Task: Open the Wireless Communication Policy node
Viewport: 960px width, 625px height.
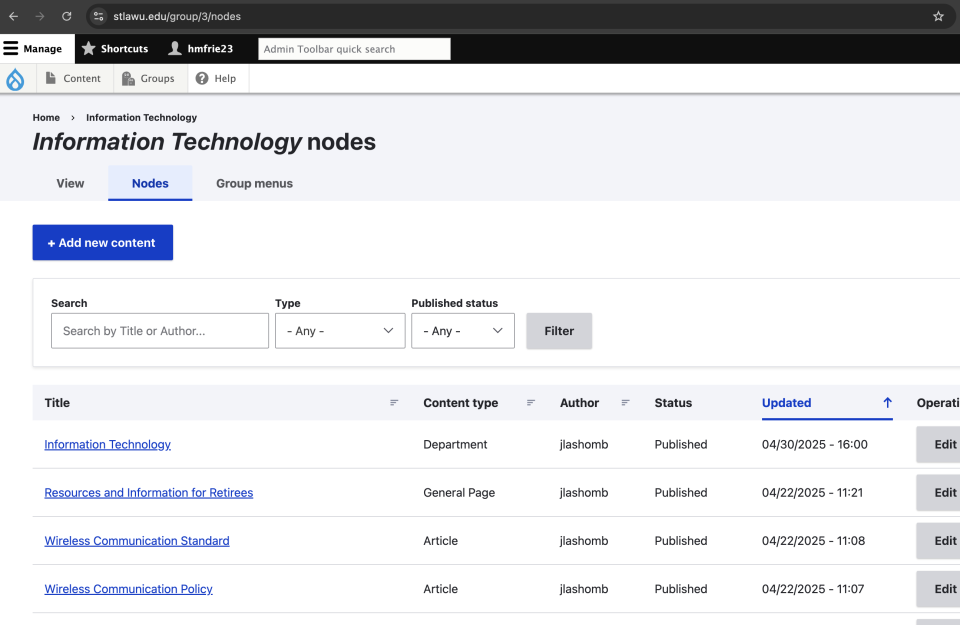Action: click(x=128, y=589)
